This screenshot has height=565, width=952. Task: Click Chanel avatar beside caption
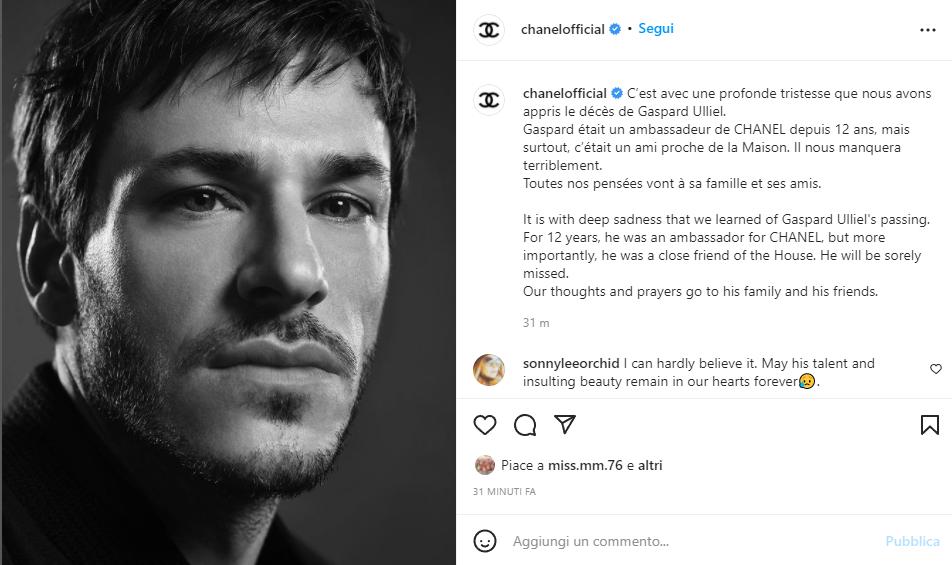489,100
